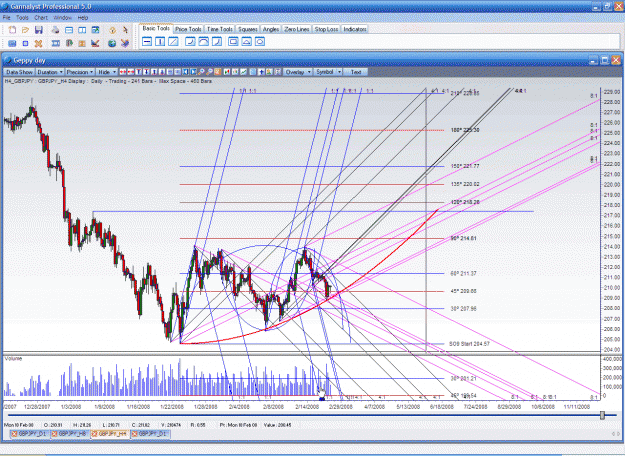Click the 90° 214.81 level label
This screenshot has width=625, height=456.
[x=463, y=238]
